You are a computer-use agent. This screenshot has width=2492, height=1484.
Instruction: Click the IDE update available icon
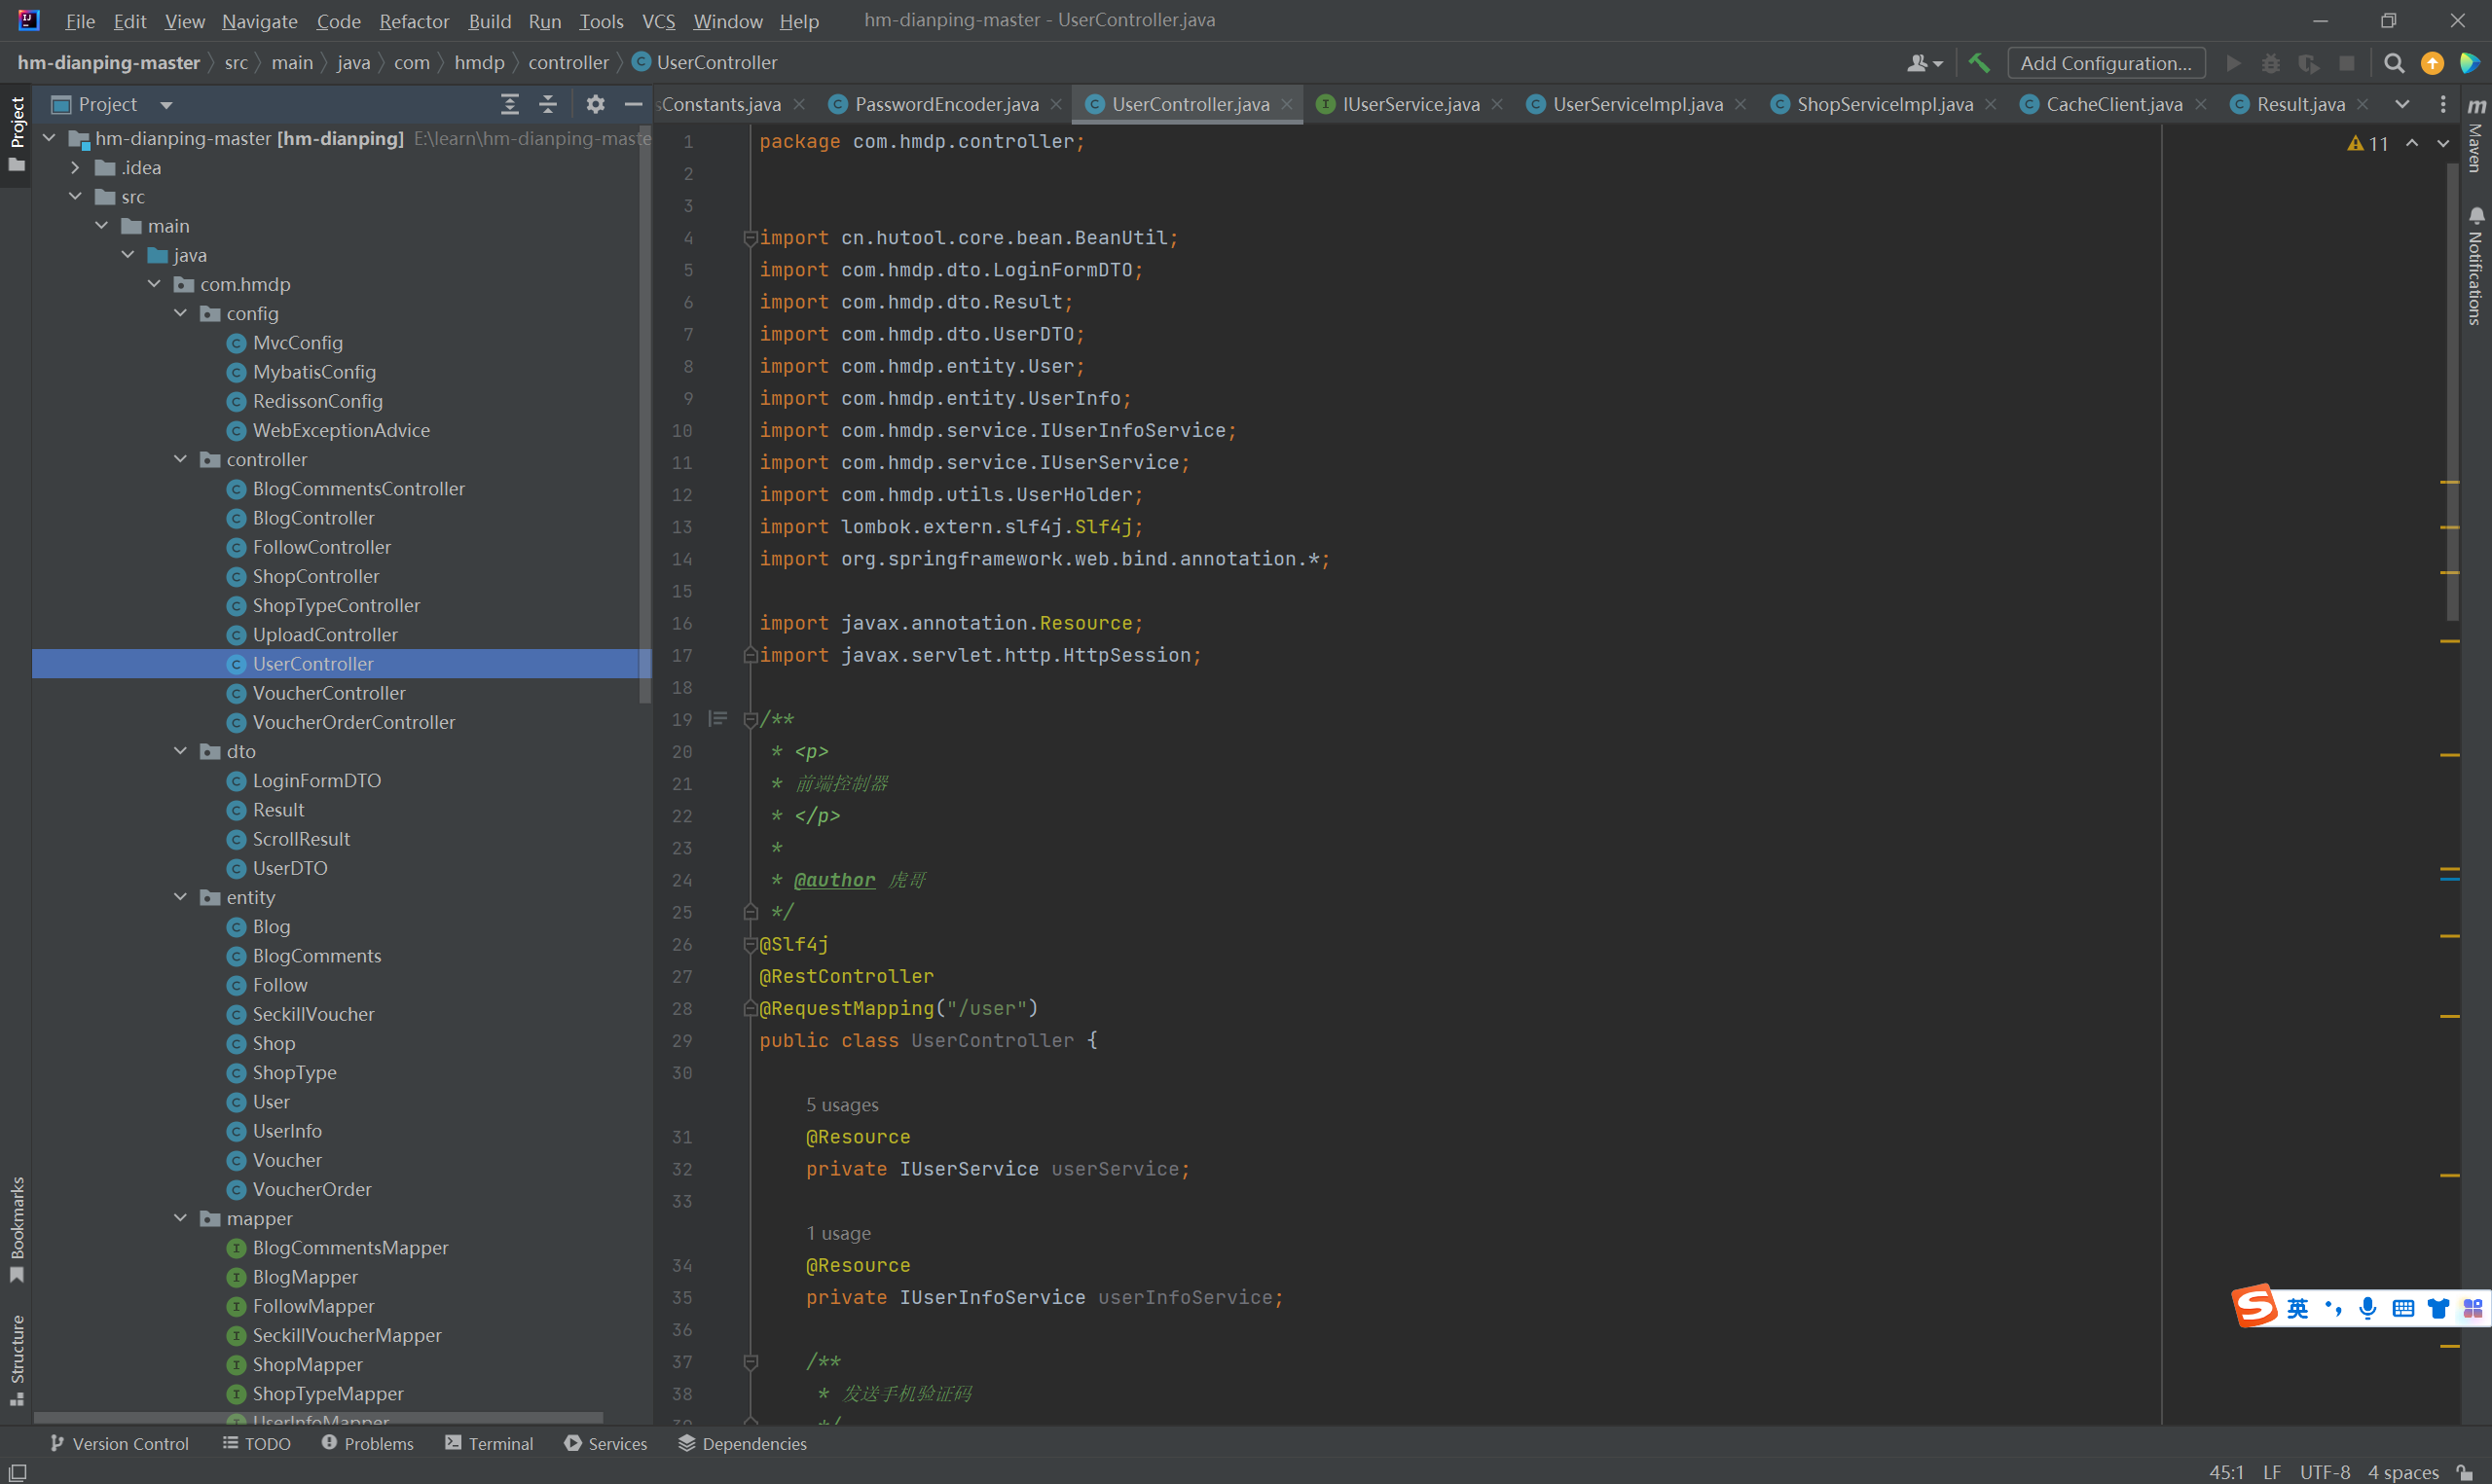[2432, 63]
